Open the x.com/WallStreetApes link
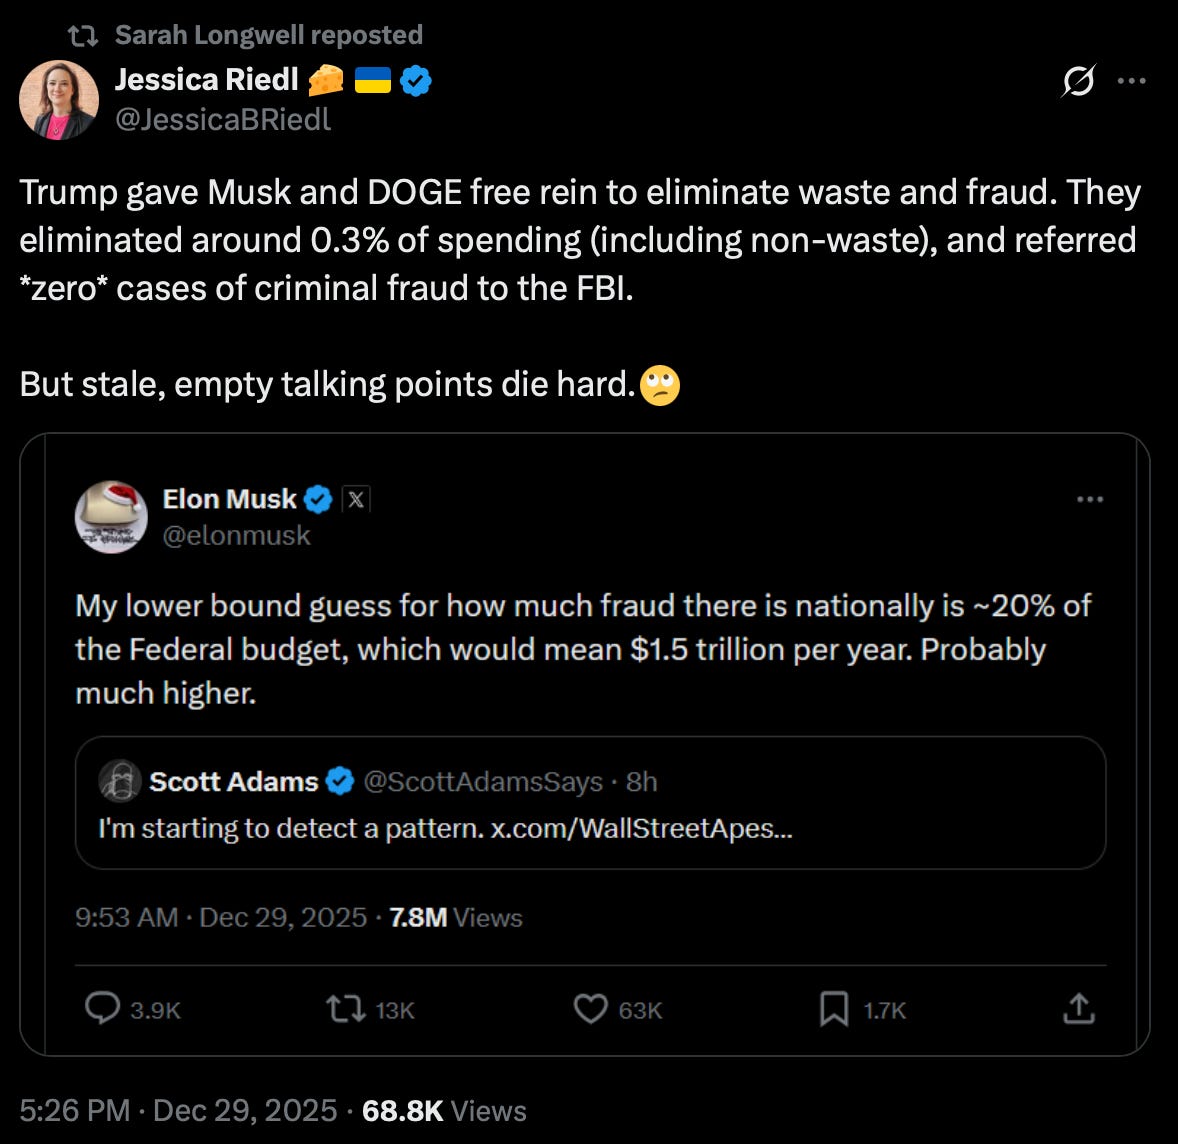Image resolution: width=1178 pixels, height=1144 pixels. pos(641,829)
